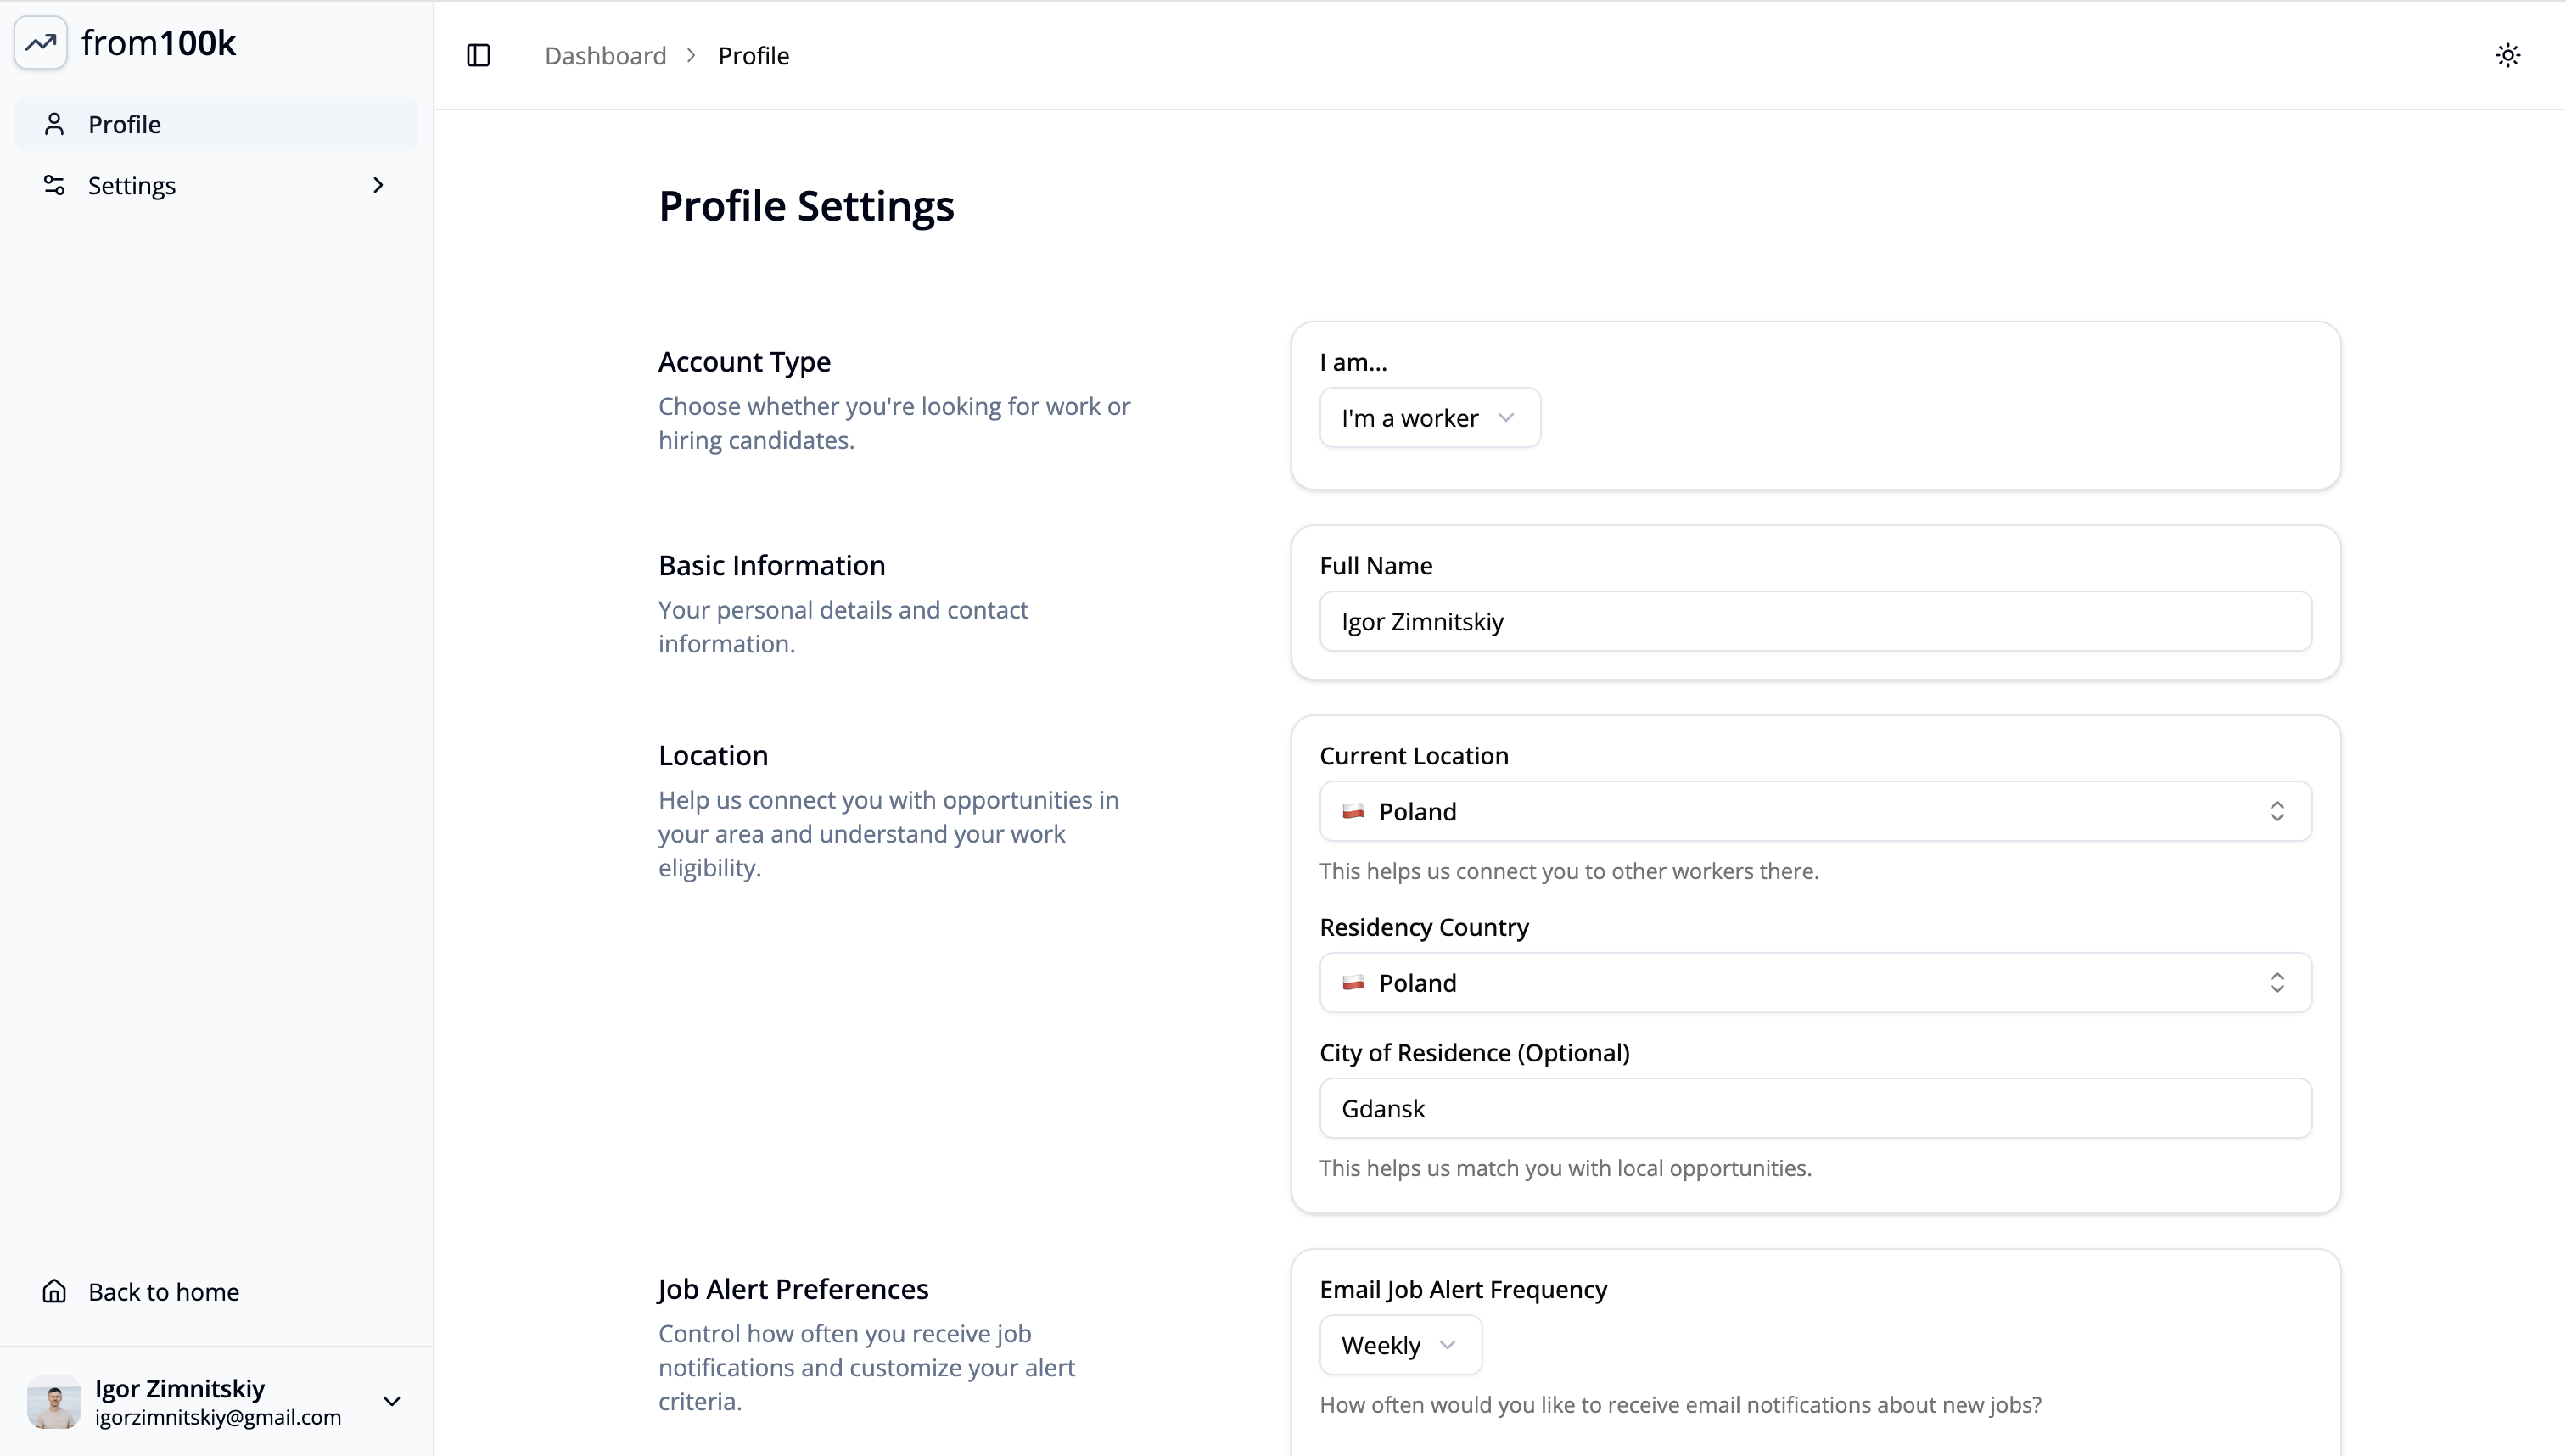Click the Poland flag in Residency Country
The image size is (2566, 1456).
click(x=1353, y=983)
